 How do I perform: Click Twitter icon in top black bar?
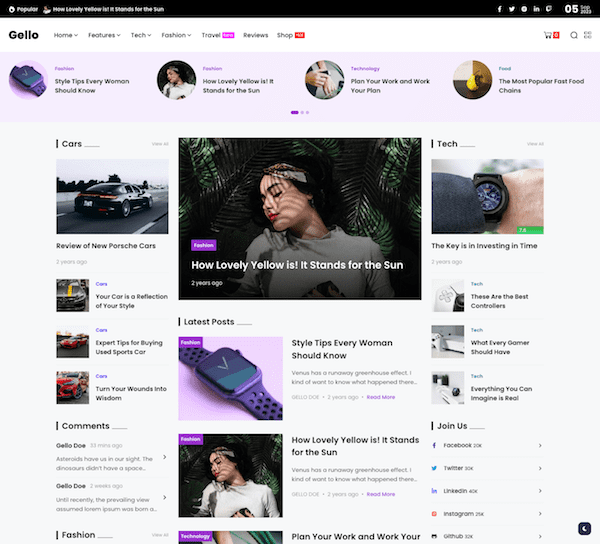click(x=511, y=9)
